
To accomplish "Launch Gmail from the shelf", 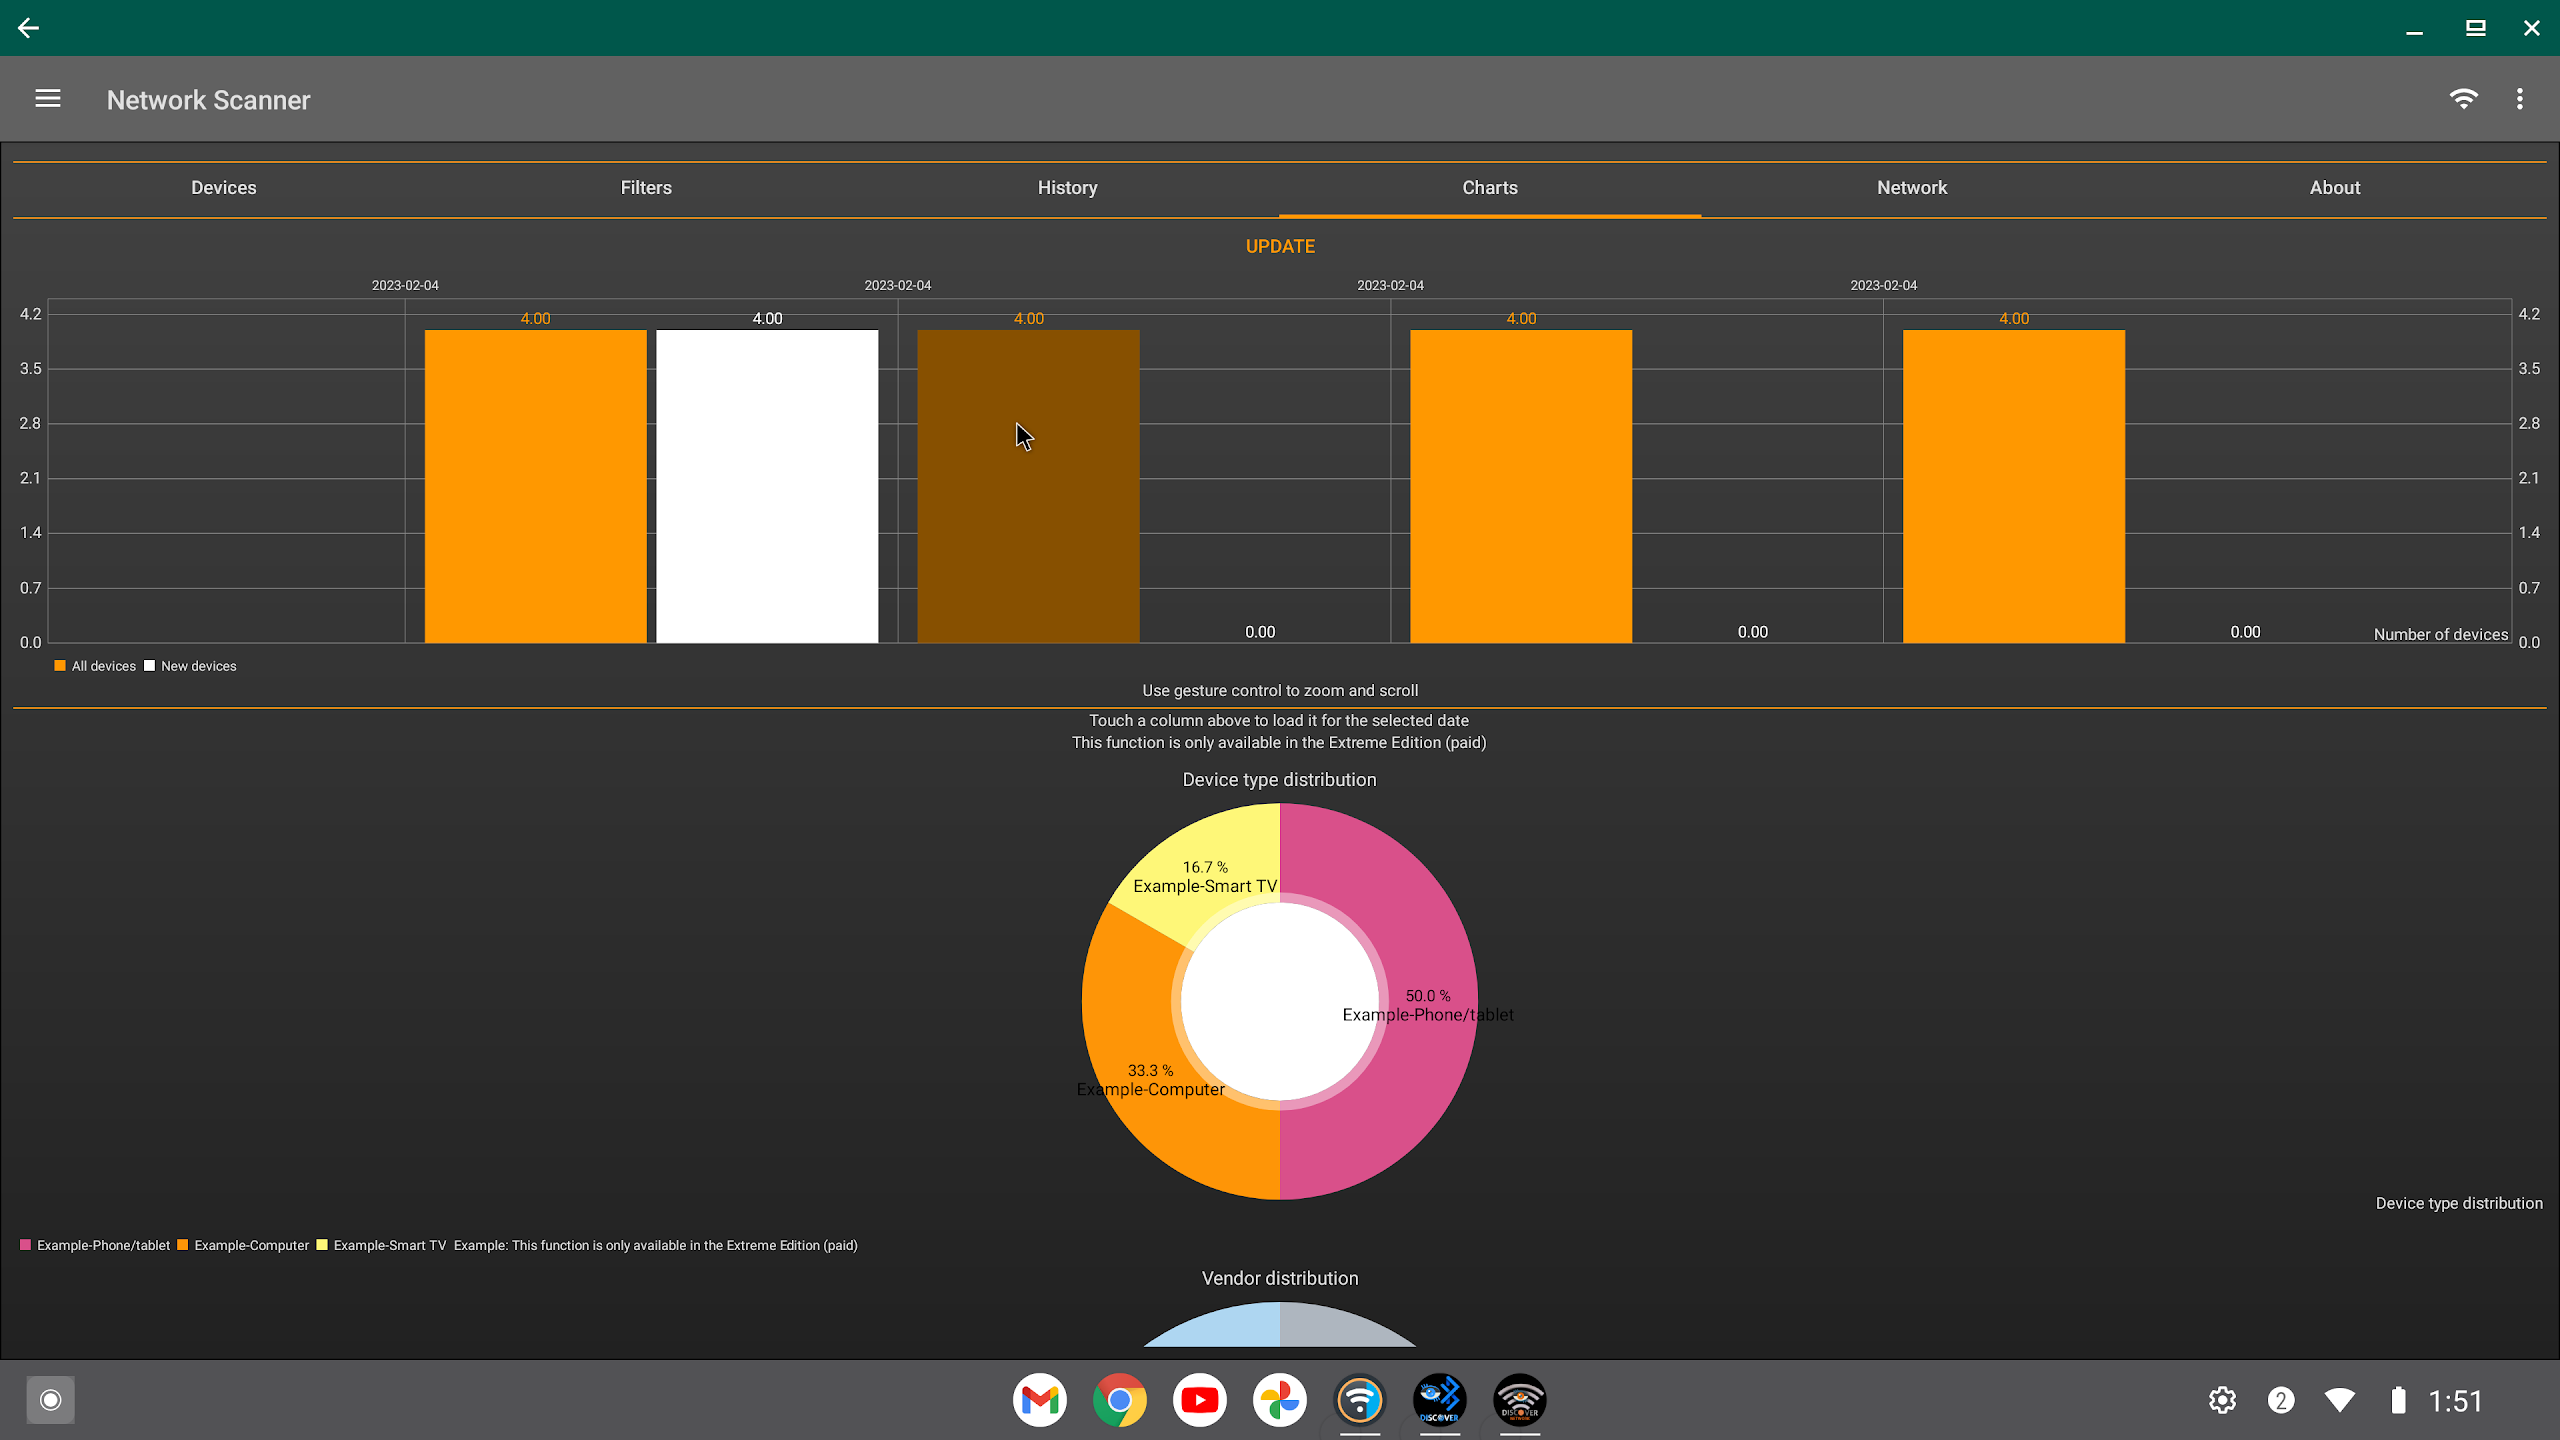I will pos(1040,1400).
